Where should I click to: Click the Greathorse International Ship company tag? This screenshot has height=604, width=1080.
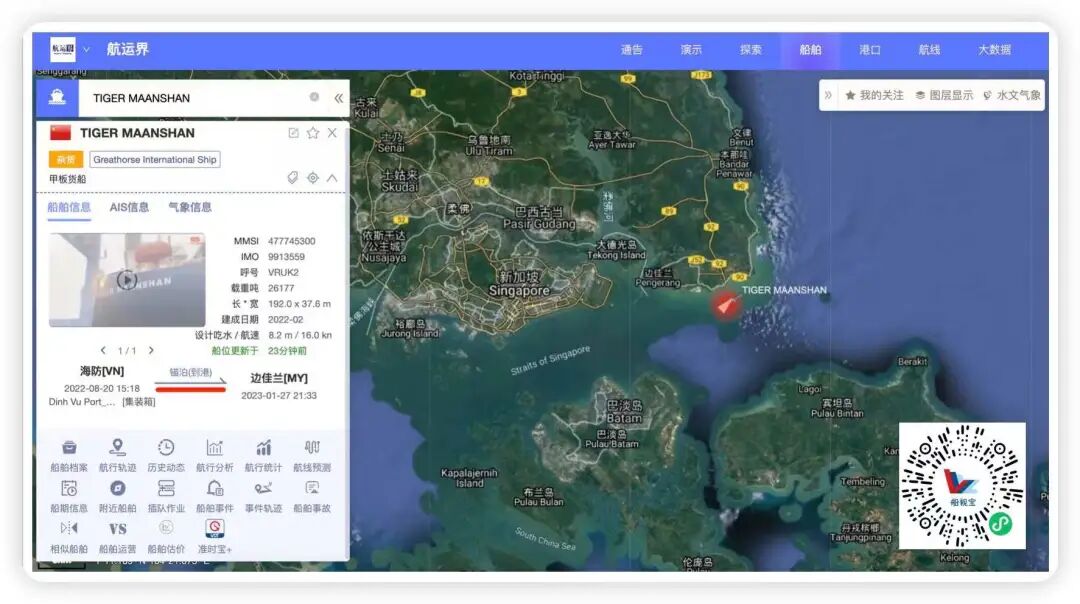point(155,159)
